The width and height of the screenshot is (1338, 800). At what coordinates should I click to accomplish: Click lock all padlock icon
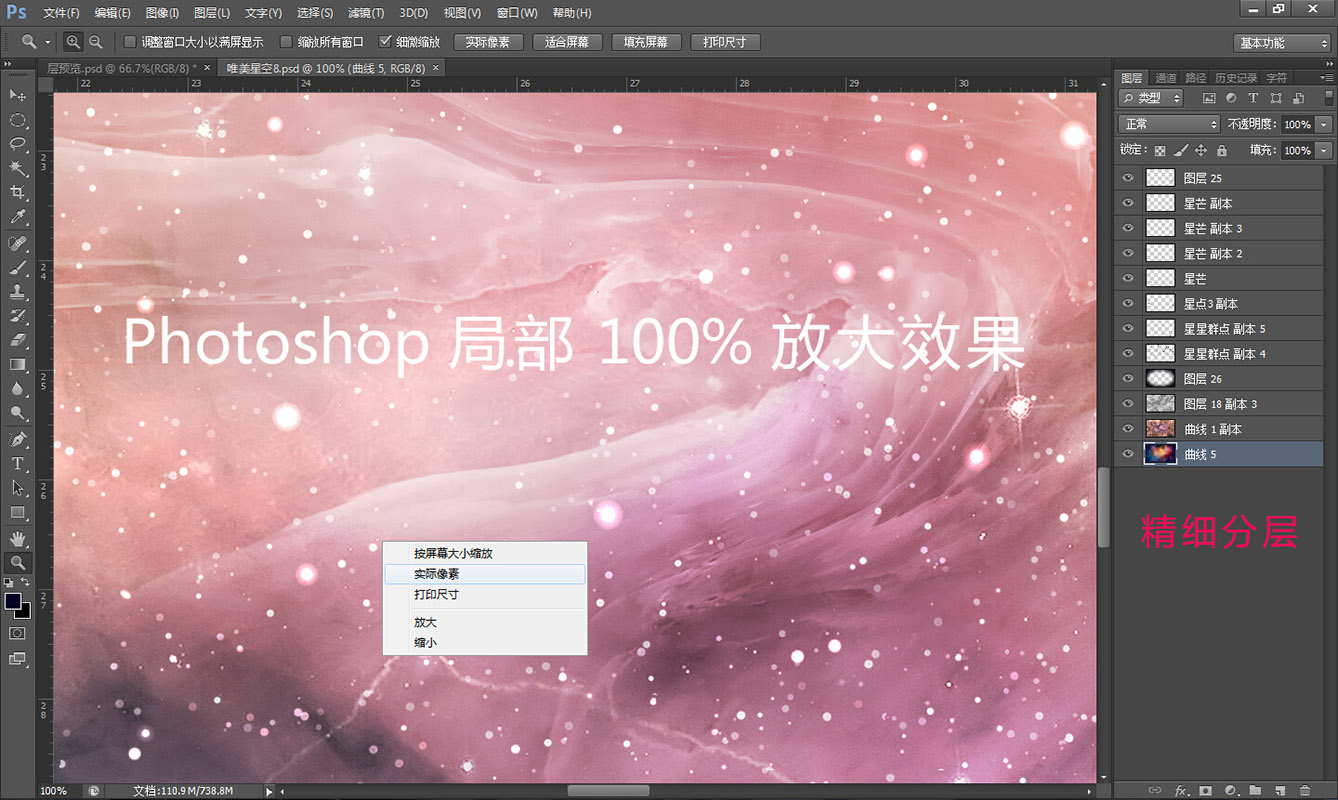point(1221,151)
